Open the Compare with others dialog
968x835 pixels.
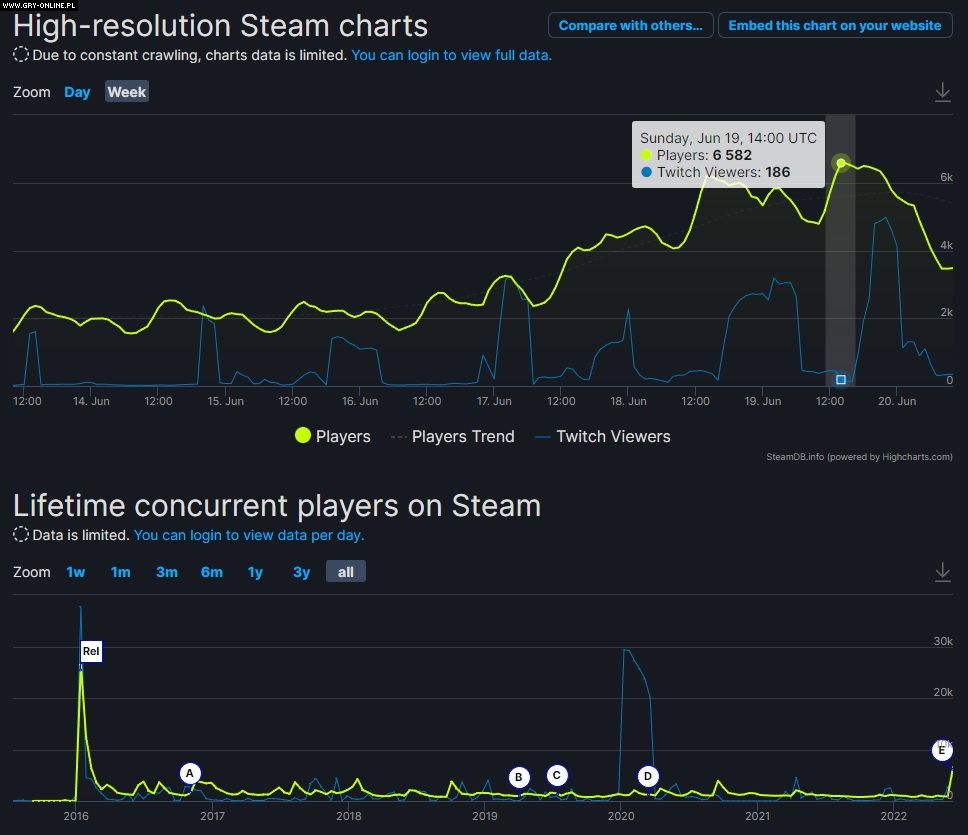click(x=631, y=25)
